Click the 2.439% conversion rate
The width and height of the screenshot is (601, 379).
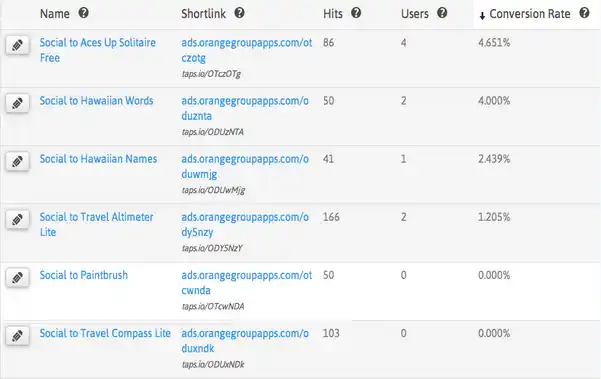(x=494, y=159)
